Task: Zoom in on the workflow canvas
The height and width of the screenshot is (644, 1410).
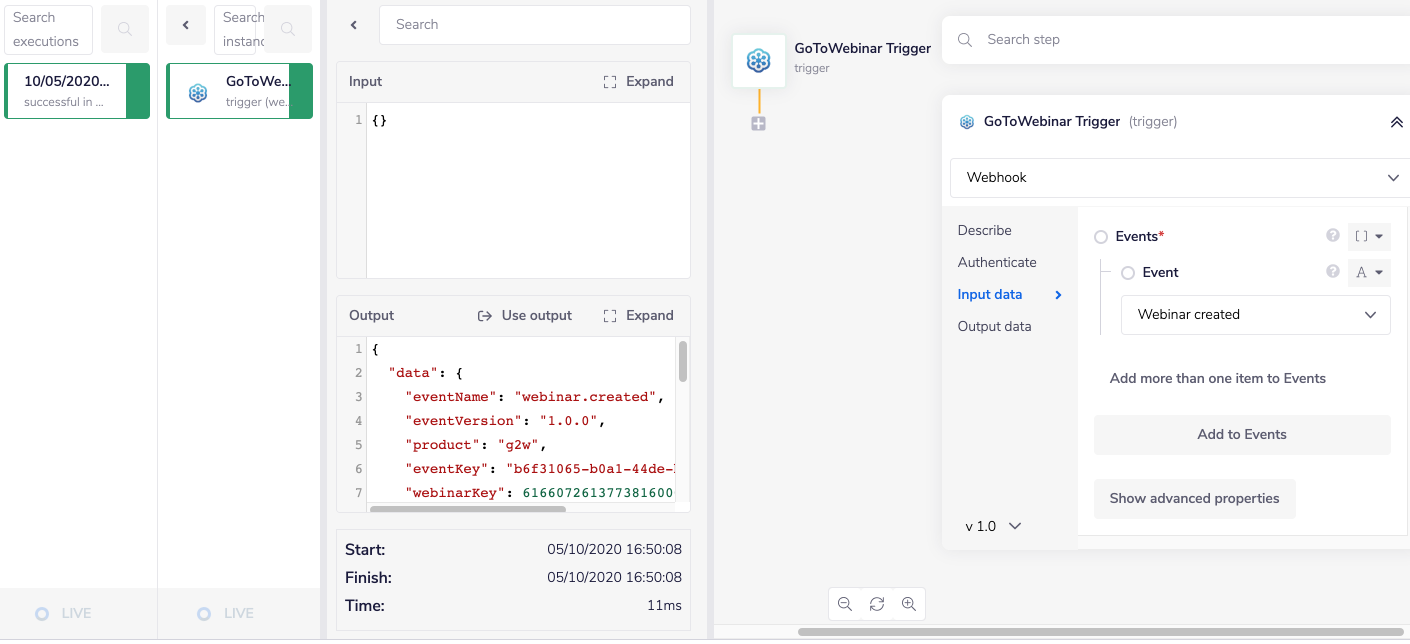Action: [909, 604]
